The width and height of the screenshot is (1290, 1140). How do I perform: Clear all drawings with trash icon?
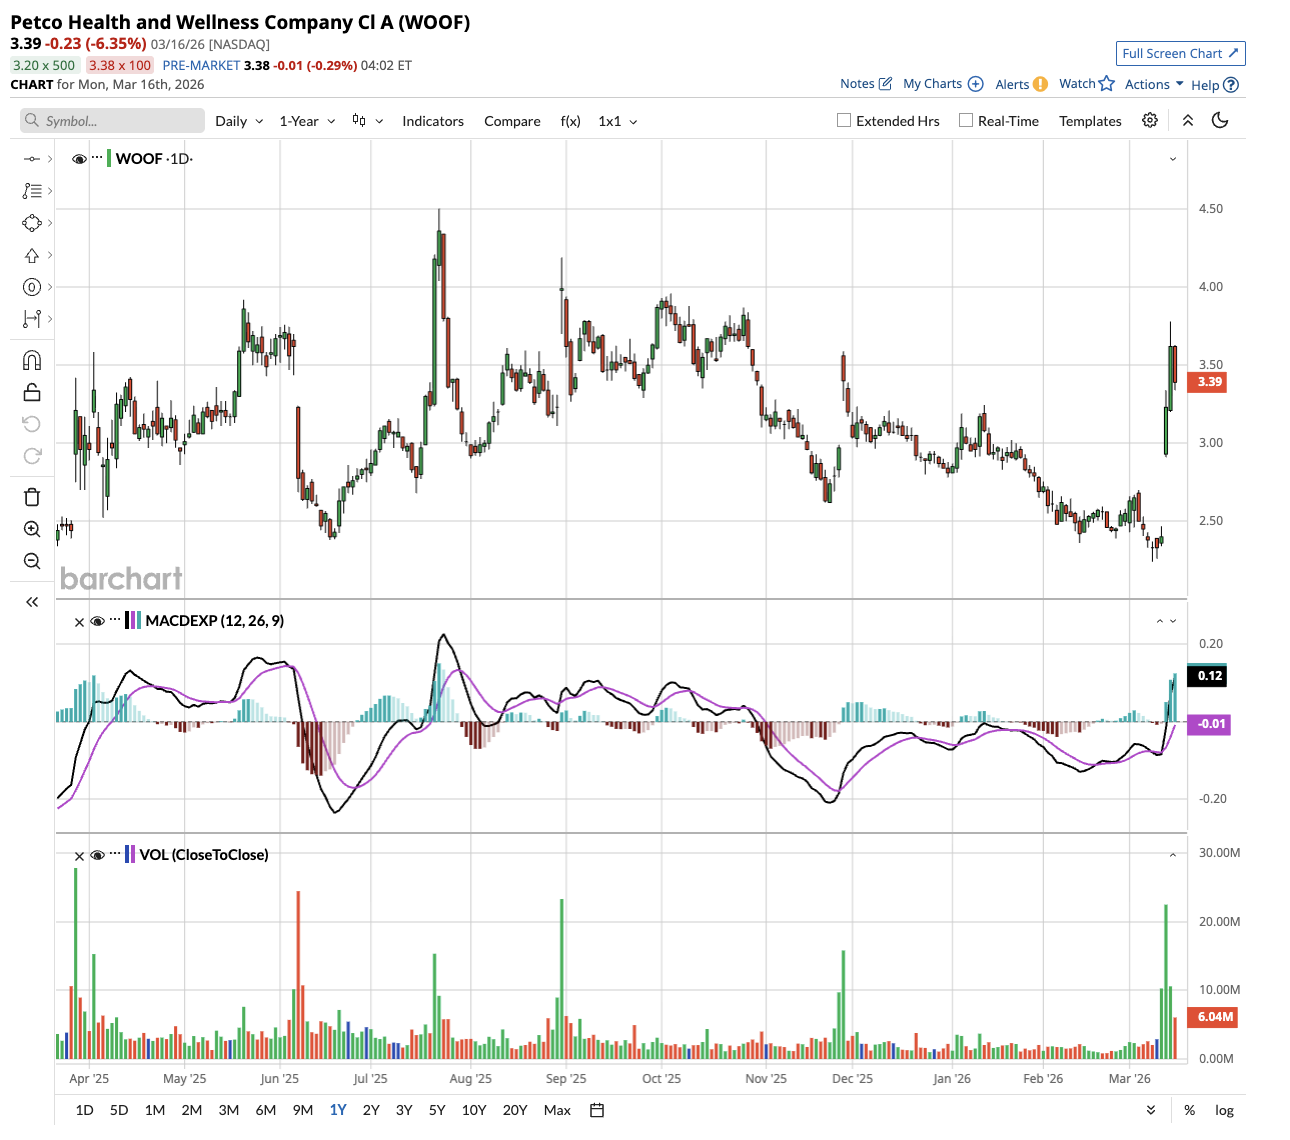point(32,497)
